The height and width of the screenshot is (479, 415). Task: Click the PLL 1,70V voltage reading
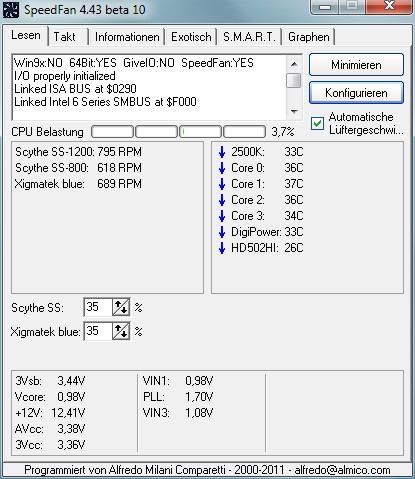tap(178, 397)
